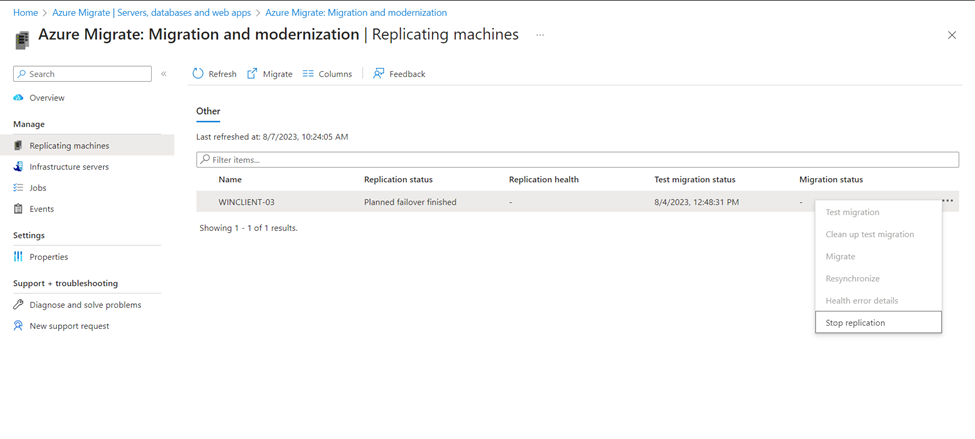Click the Feedback label in toolbar
This screenshot has height=439, width=975.
pos(407,74)
